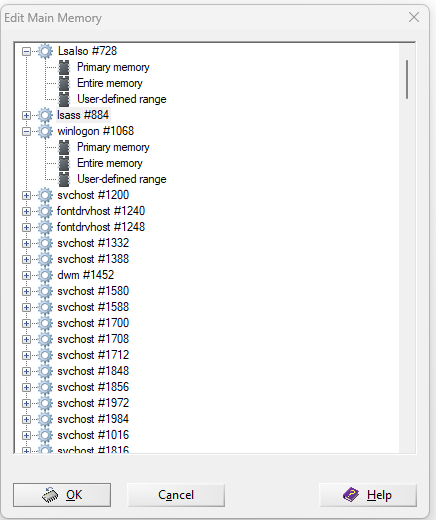This screenshot has width=436, height=520.
Task: Click the gear icon of svchost #1332
Action: (x=45, y=243)
